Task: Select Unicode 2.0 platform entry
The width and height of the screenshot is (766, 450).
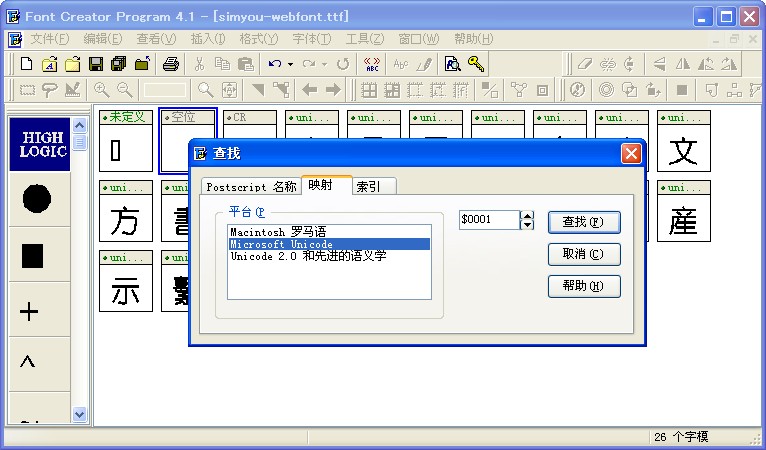Action: pyautogui.click(x=307, y=256)
